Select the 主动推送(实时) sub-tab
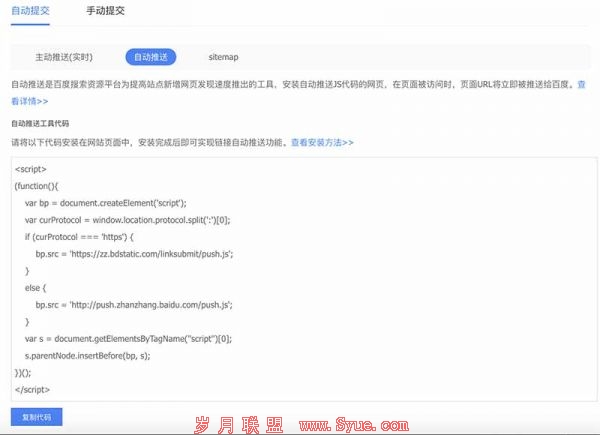This screenshot has height=435, width=600. (64, 57)
